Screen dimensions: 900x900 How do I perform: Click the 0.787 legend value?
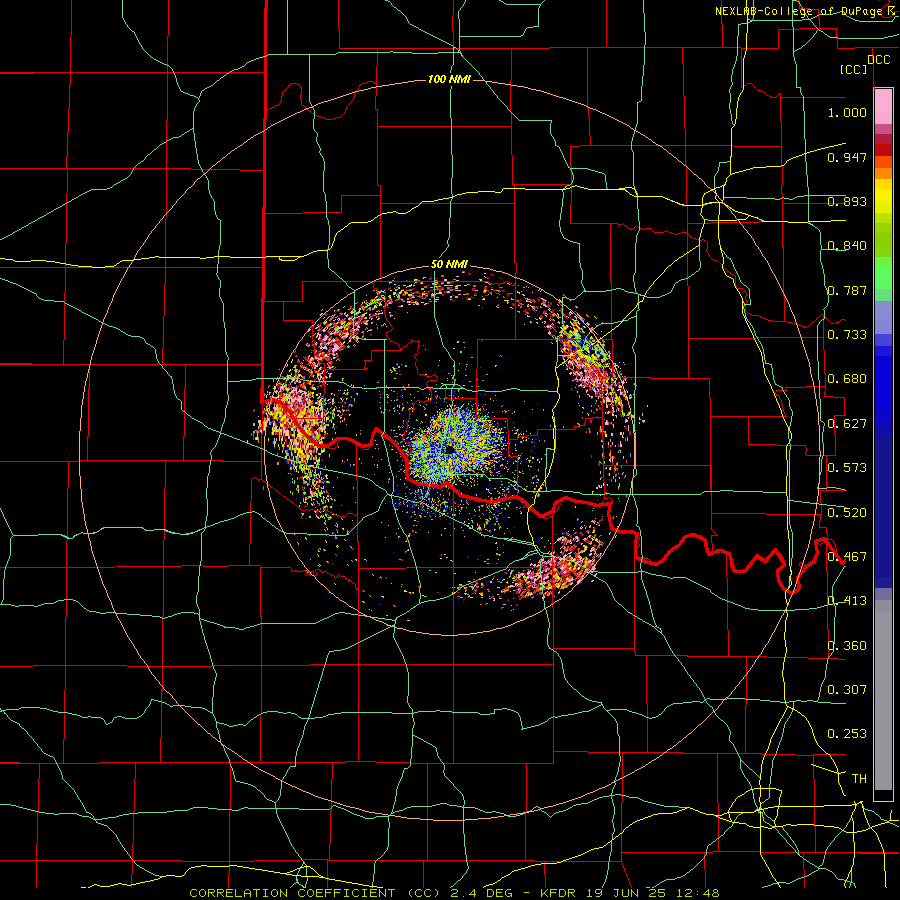[x=847, y=290]
